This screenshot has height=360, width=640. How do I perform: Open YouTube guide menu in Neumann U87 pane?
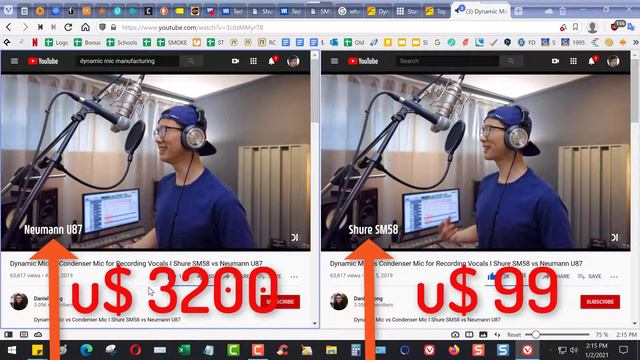point(14,61)
